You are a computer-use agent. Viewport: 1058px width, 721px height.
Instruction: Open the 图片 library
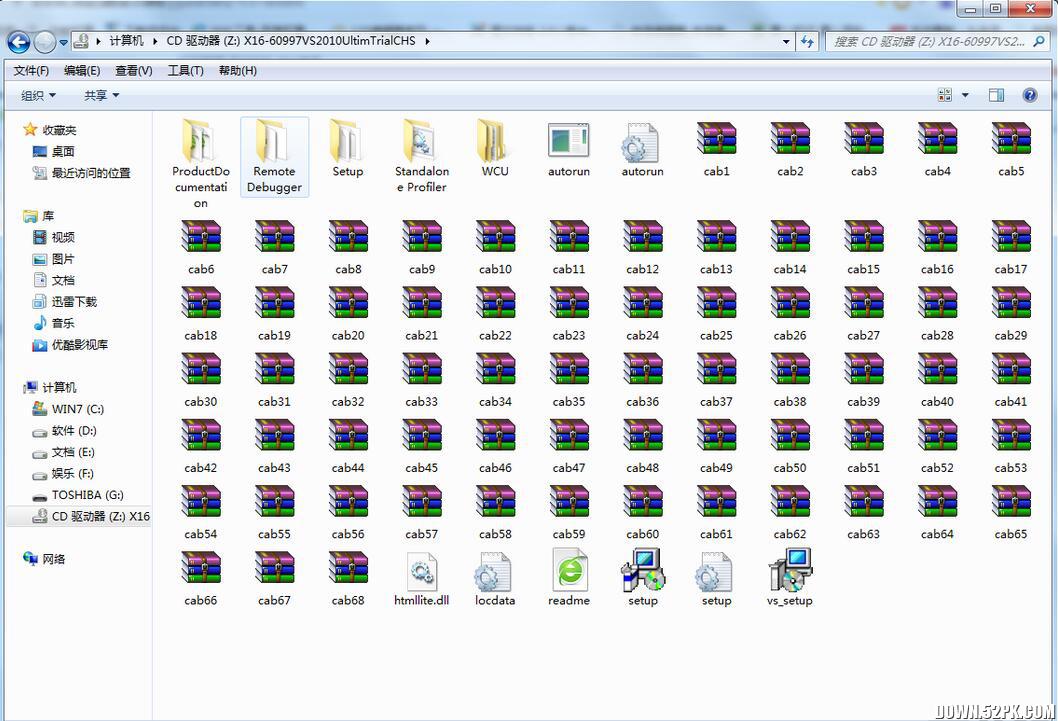tap(63, 259)
